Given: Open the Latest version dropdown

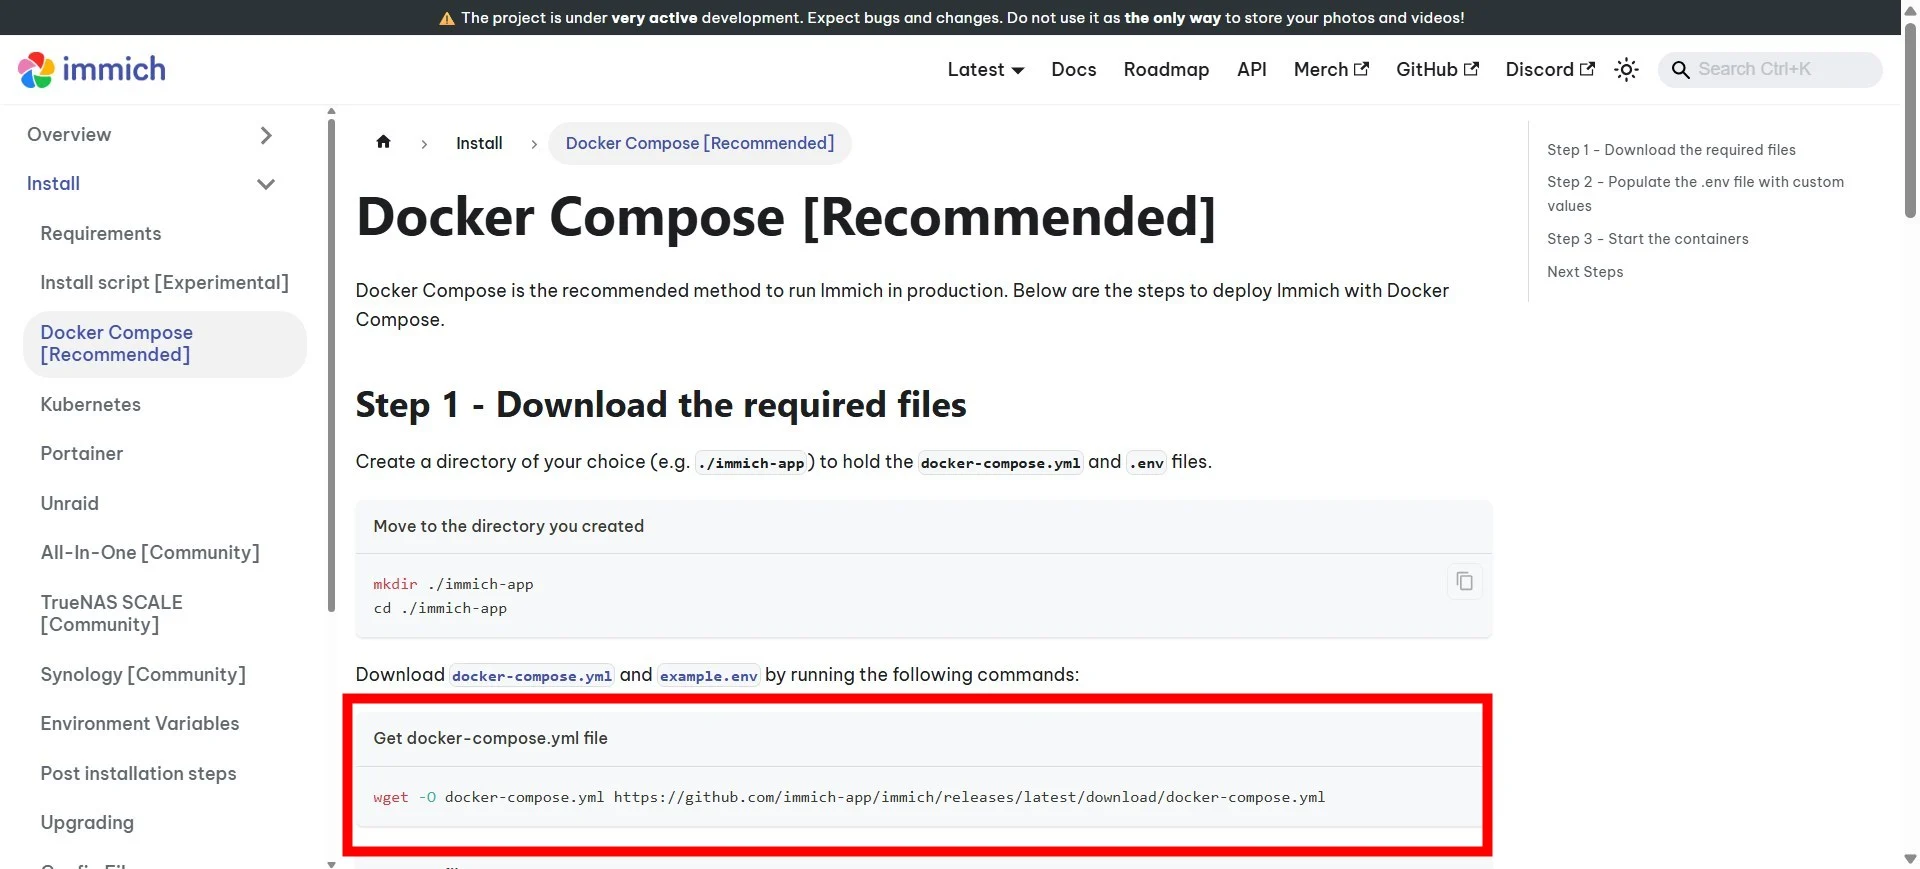Looking at the screenshot, I should click(x=986, y=69).
